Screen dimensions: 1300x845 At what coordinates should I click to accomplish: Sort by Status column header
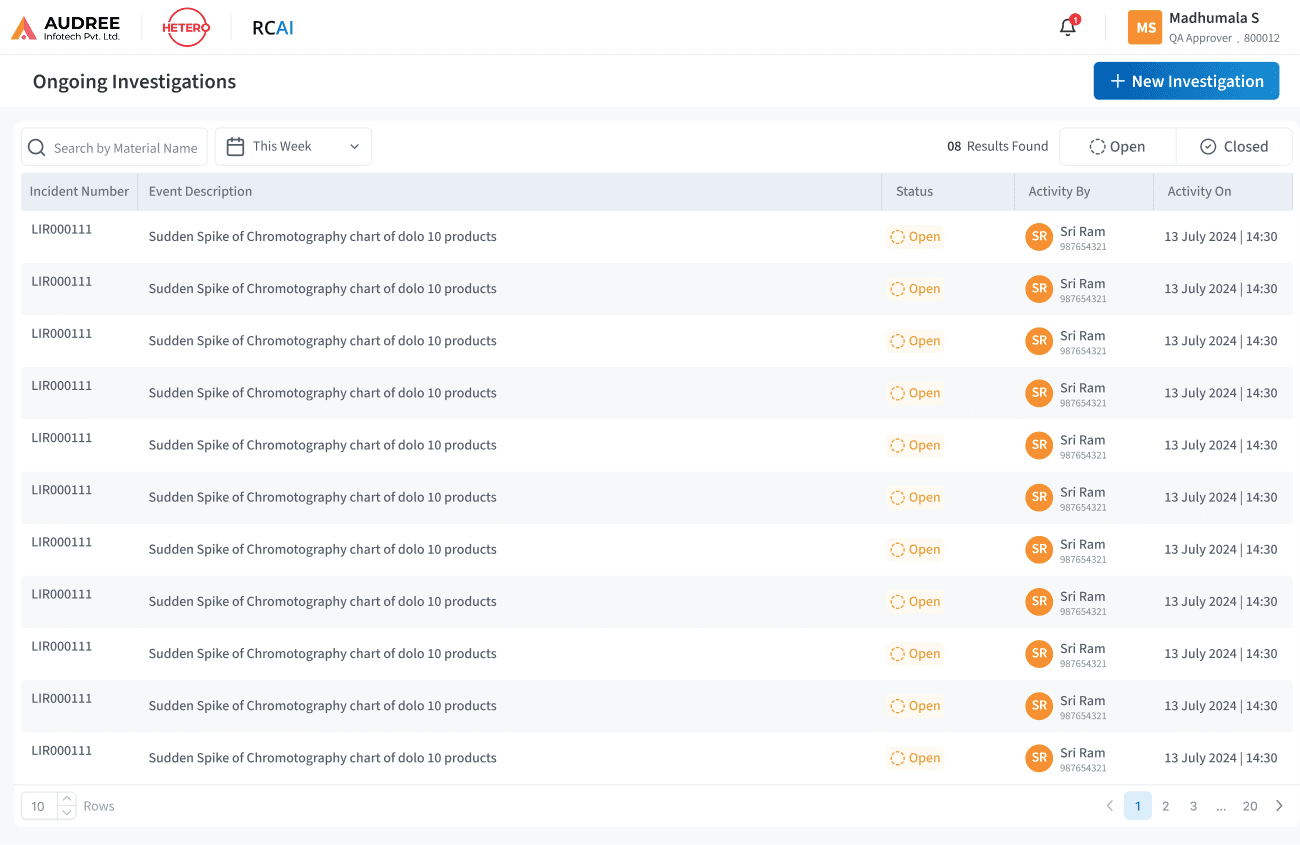coord(947,192)
